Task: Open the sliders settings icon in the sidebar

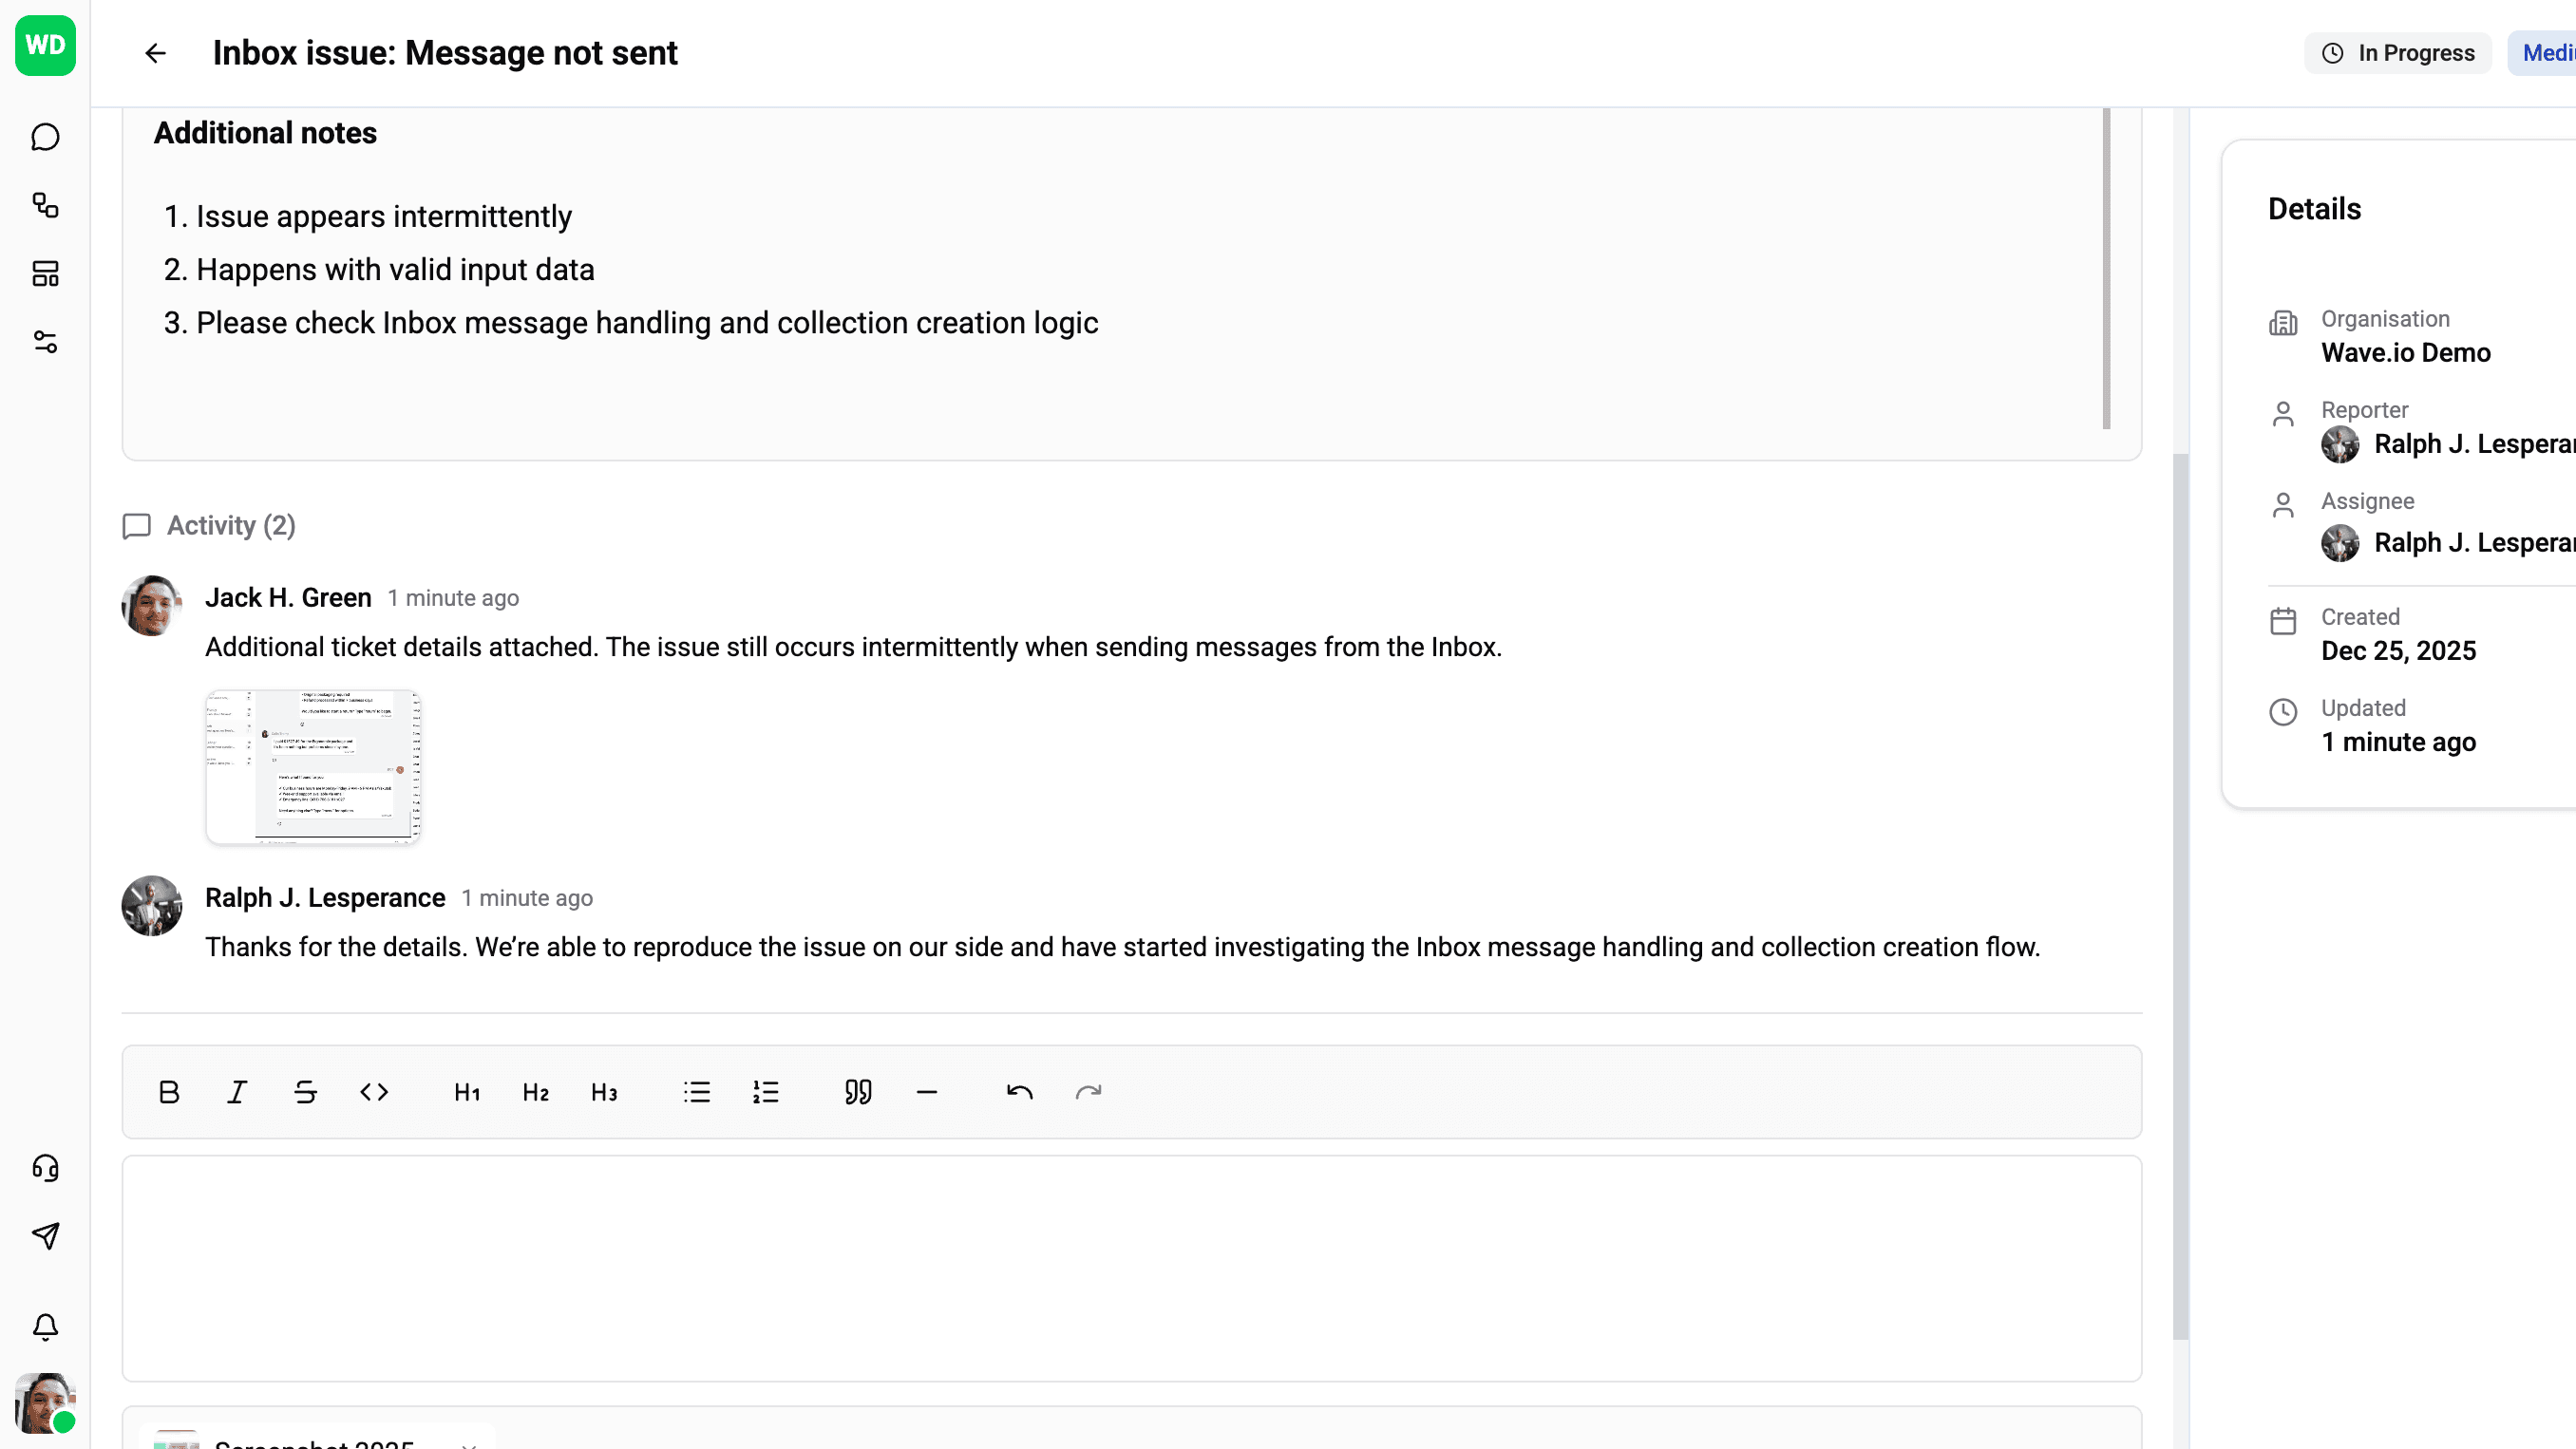Action: click(45, 343)
